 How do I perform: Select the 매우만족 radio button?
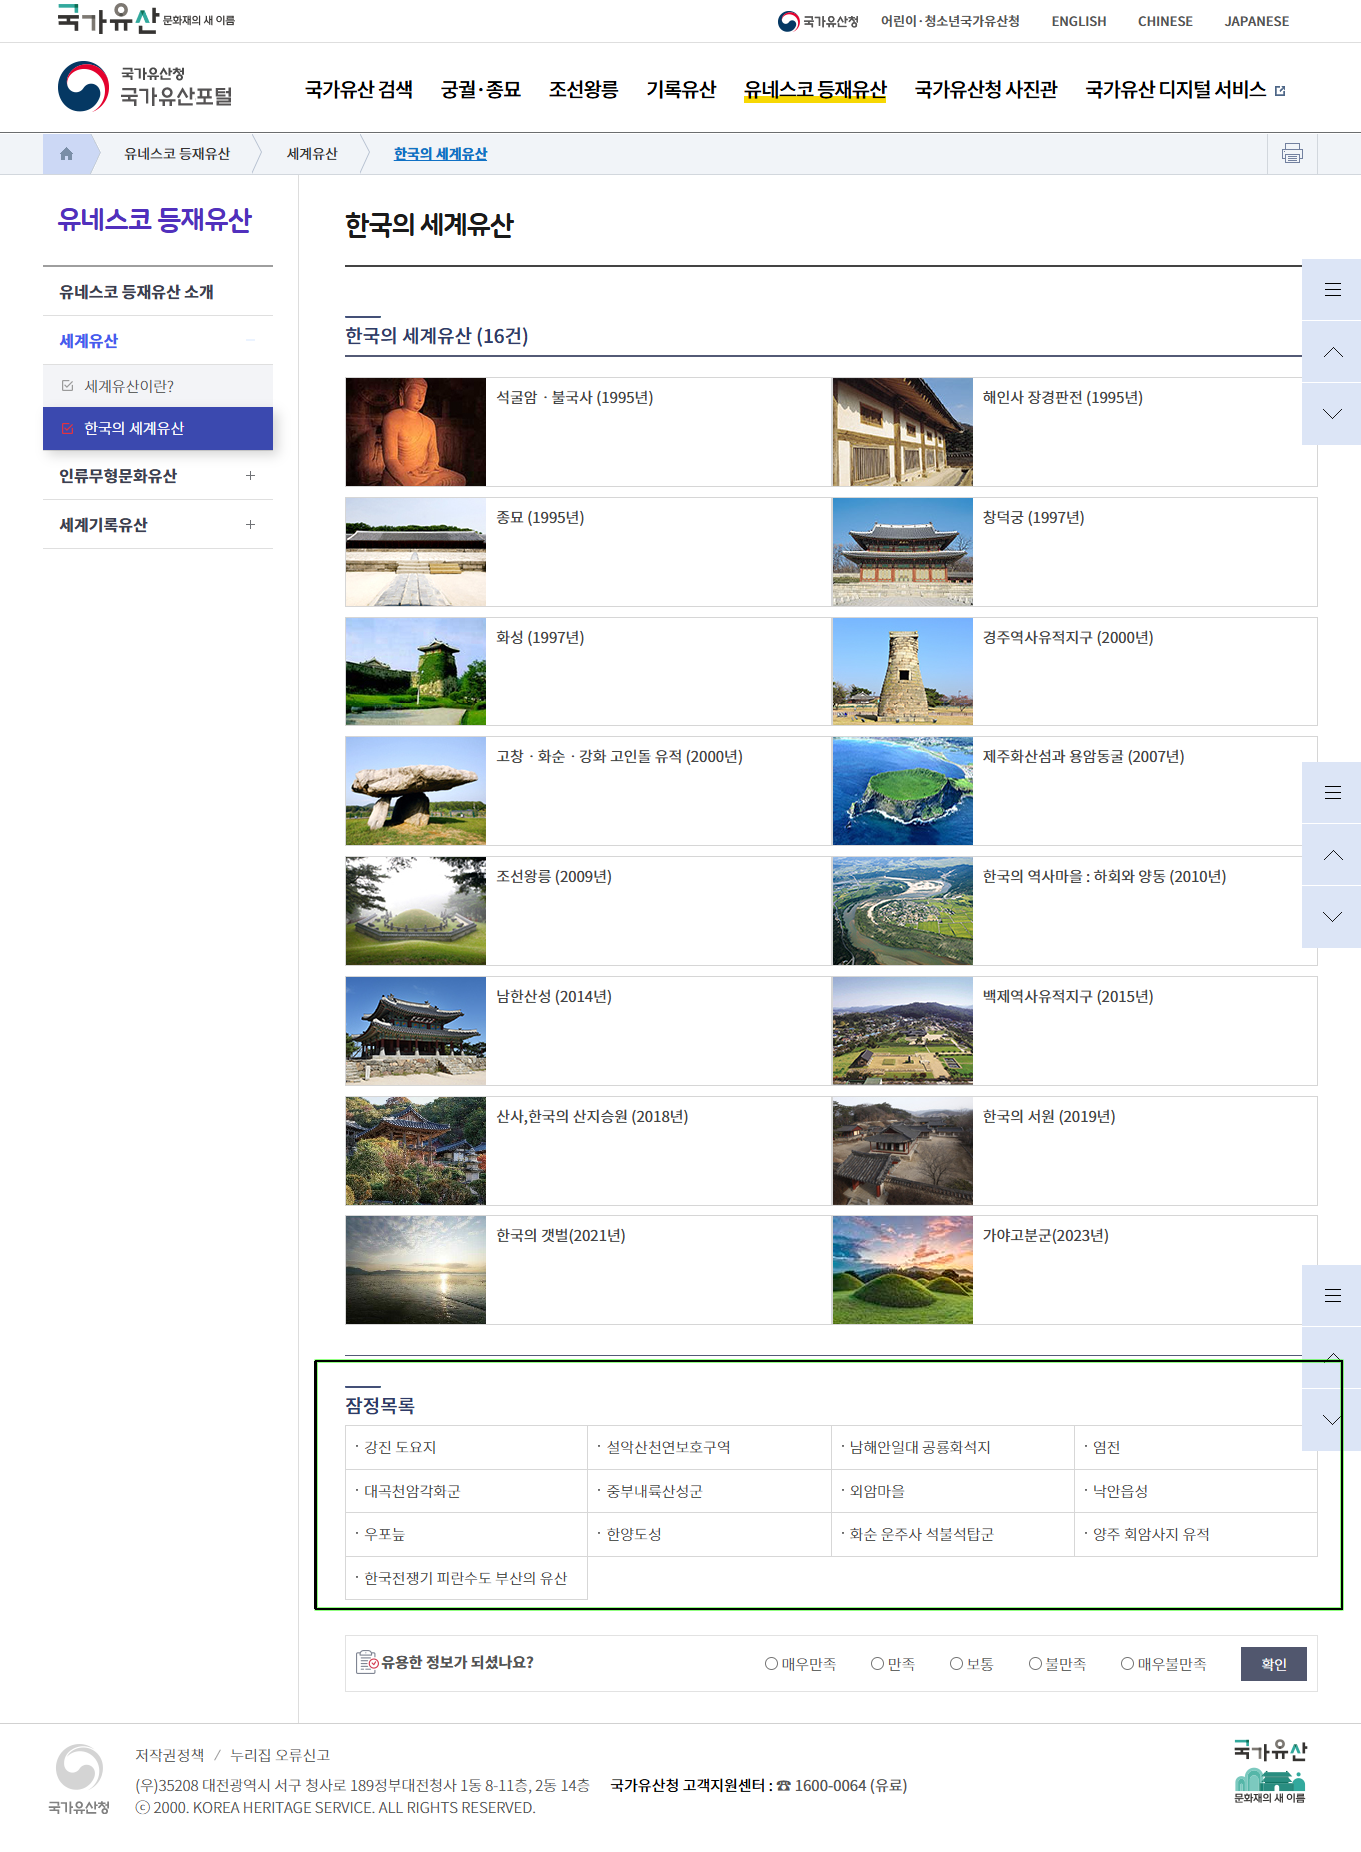point(771,1664)
